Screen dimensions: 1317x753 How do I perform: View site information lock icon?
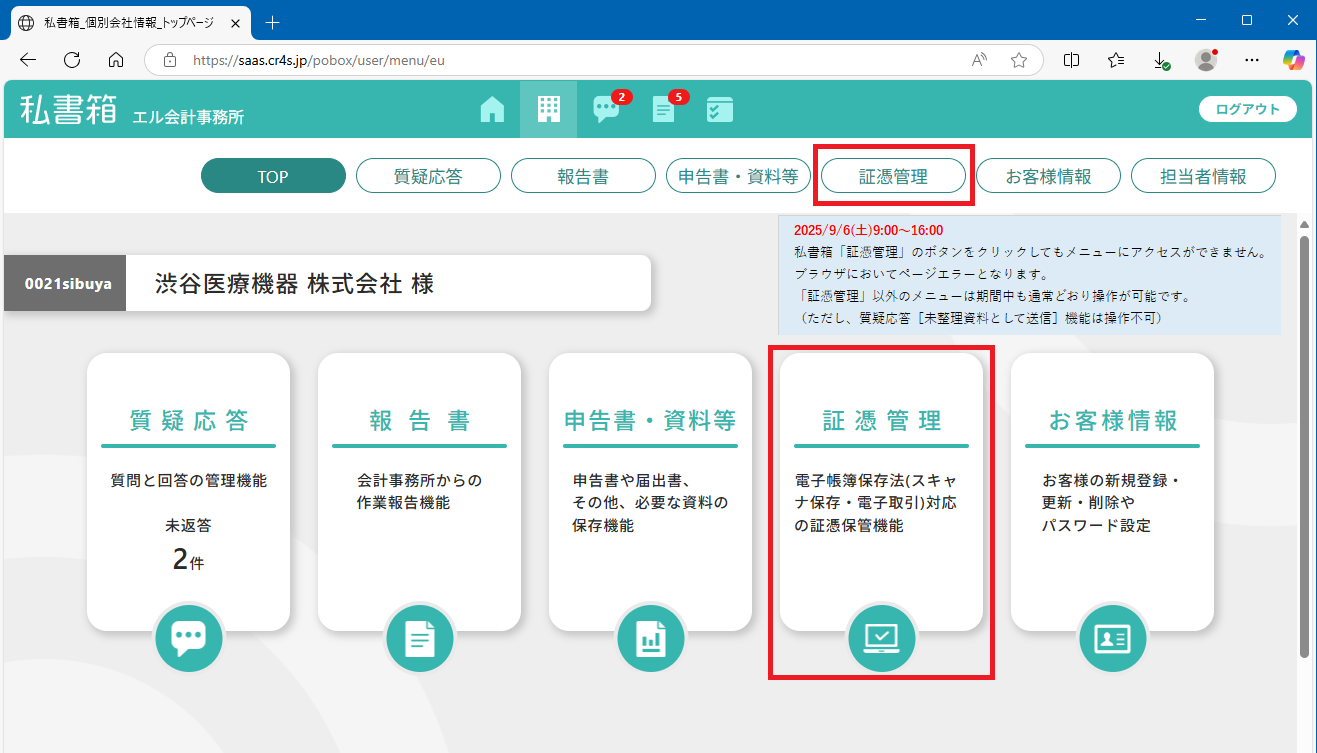169,60
